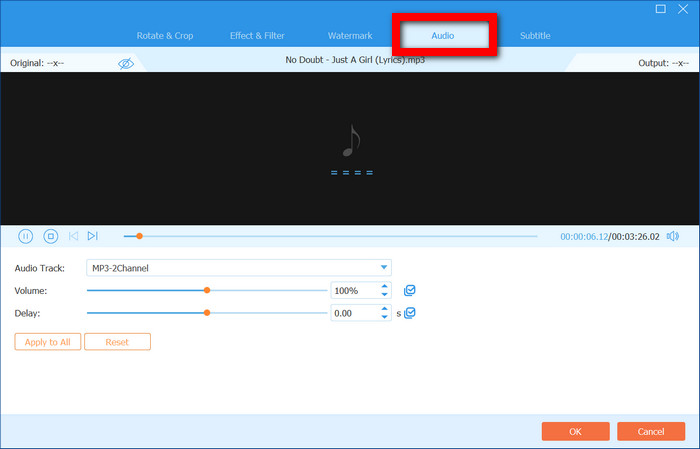Image resolution: width=700 pixels, height=449 pixels.
Task: Click the Apply to All button
Action: 47,342
